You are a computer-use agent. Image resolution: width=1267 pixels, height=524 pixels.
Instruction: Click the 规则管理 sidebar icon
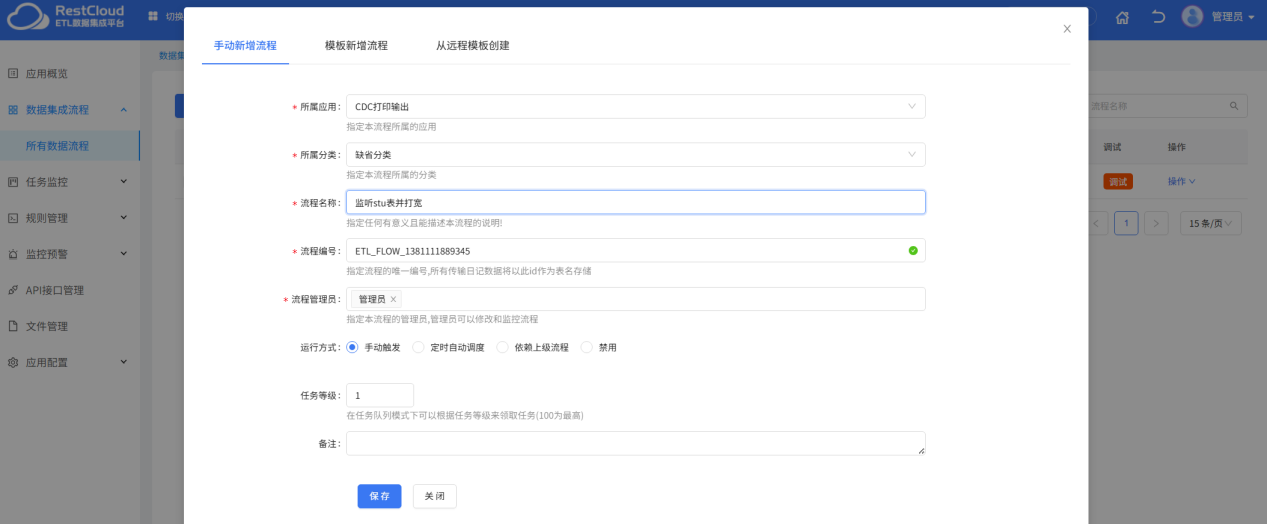coord(14,217)
